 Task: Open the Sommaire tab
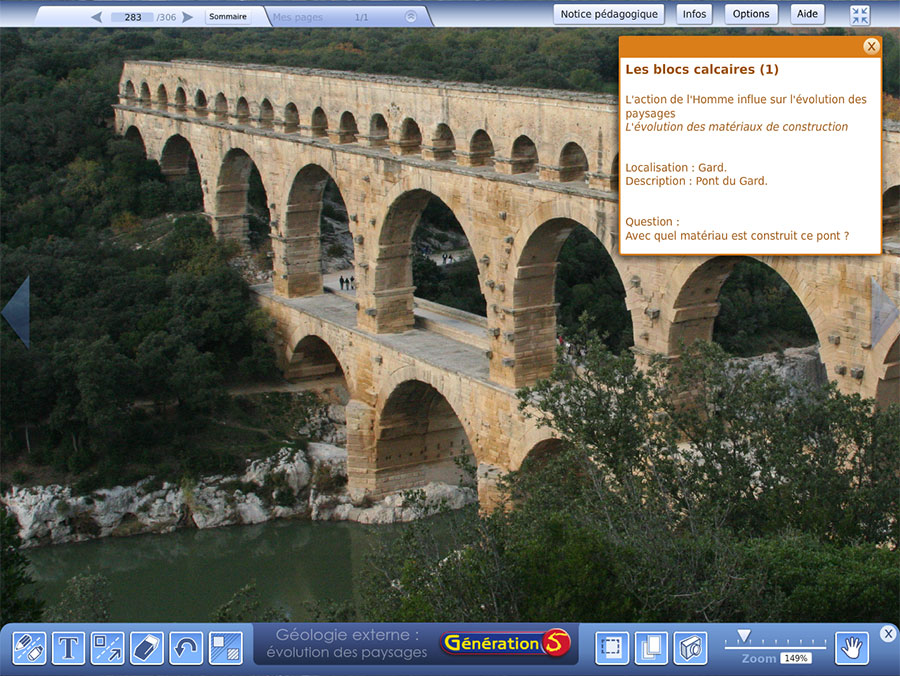click(x=228, y=17)
